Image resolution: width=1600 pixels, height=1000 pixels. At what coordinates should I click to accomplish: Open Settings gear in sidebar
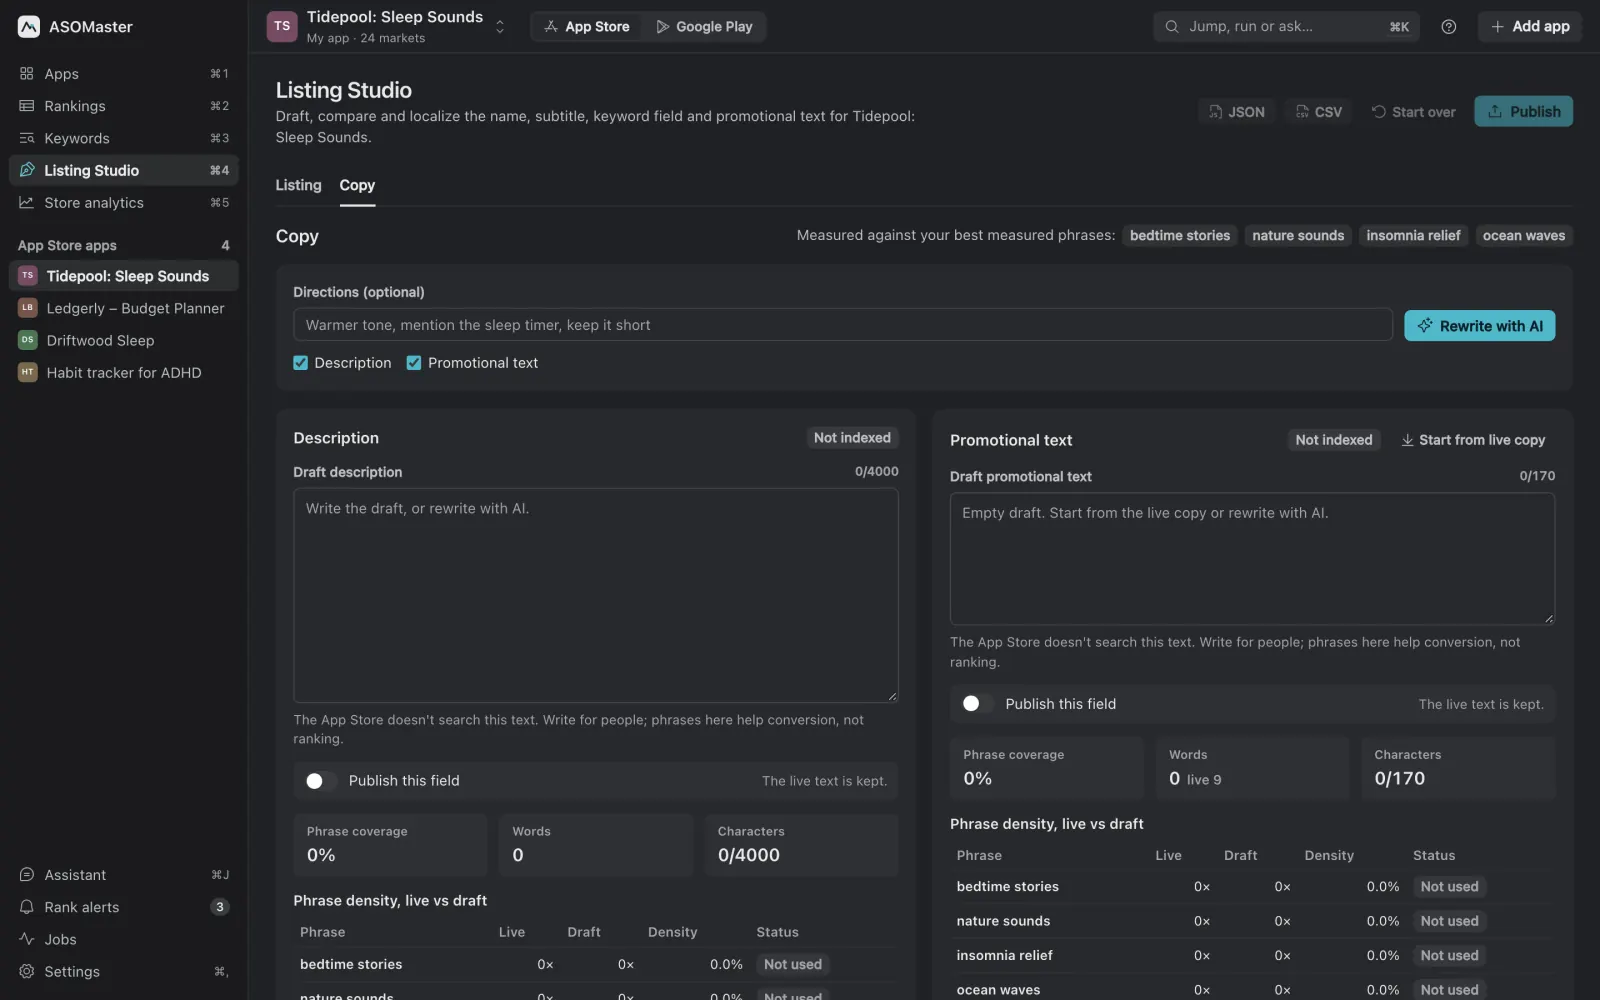tap(27, 971)
